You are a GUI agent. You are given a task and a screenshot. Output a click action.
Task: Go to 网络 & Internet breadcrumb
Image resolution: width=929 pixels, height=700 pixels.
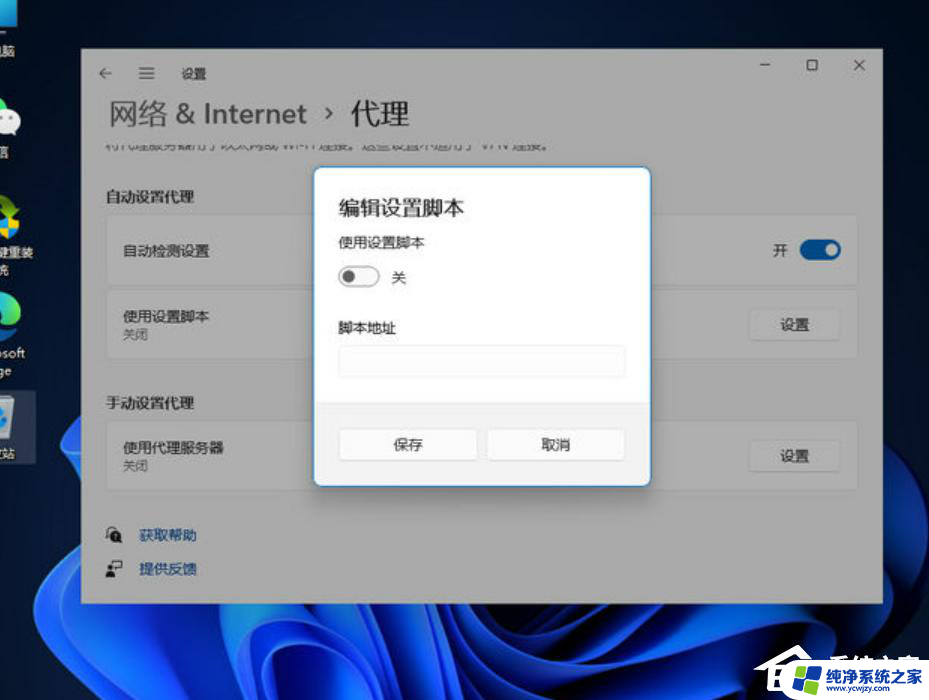[x=207, y=114]
